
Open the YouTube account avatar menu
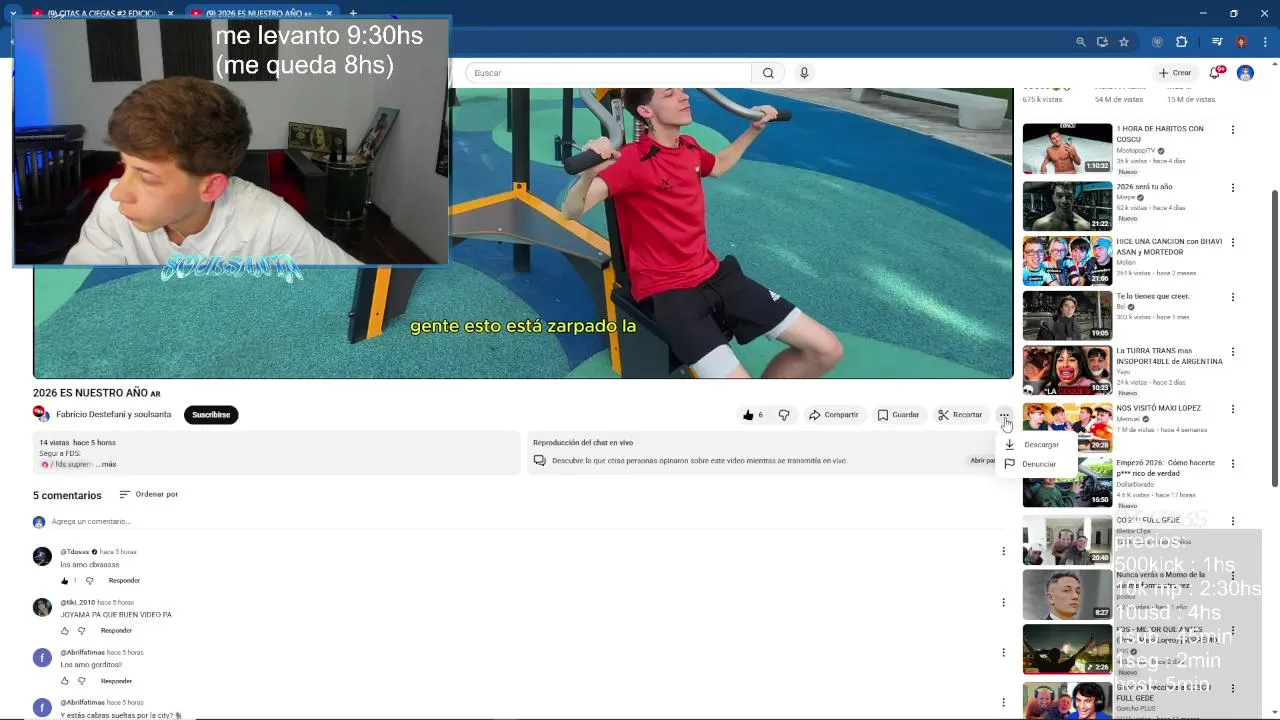(x=1245, y=73)
